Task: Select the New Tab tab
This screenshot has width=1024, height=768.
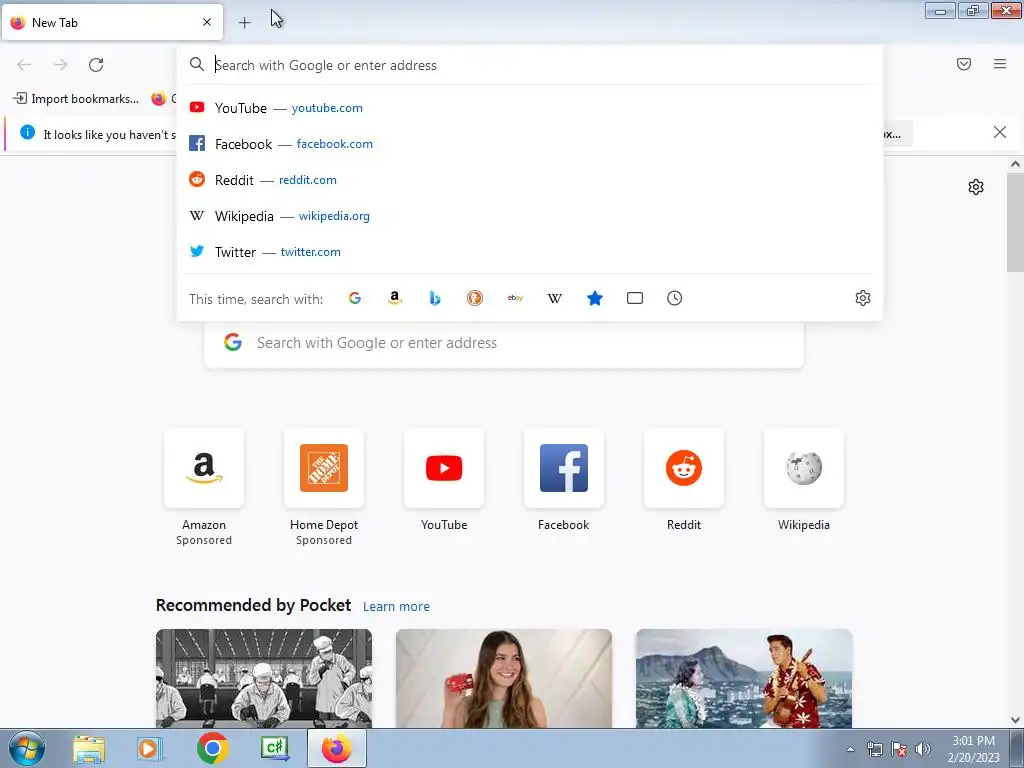Action: click(x=112, y=22)
